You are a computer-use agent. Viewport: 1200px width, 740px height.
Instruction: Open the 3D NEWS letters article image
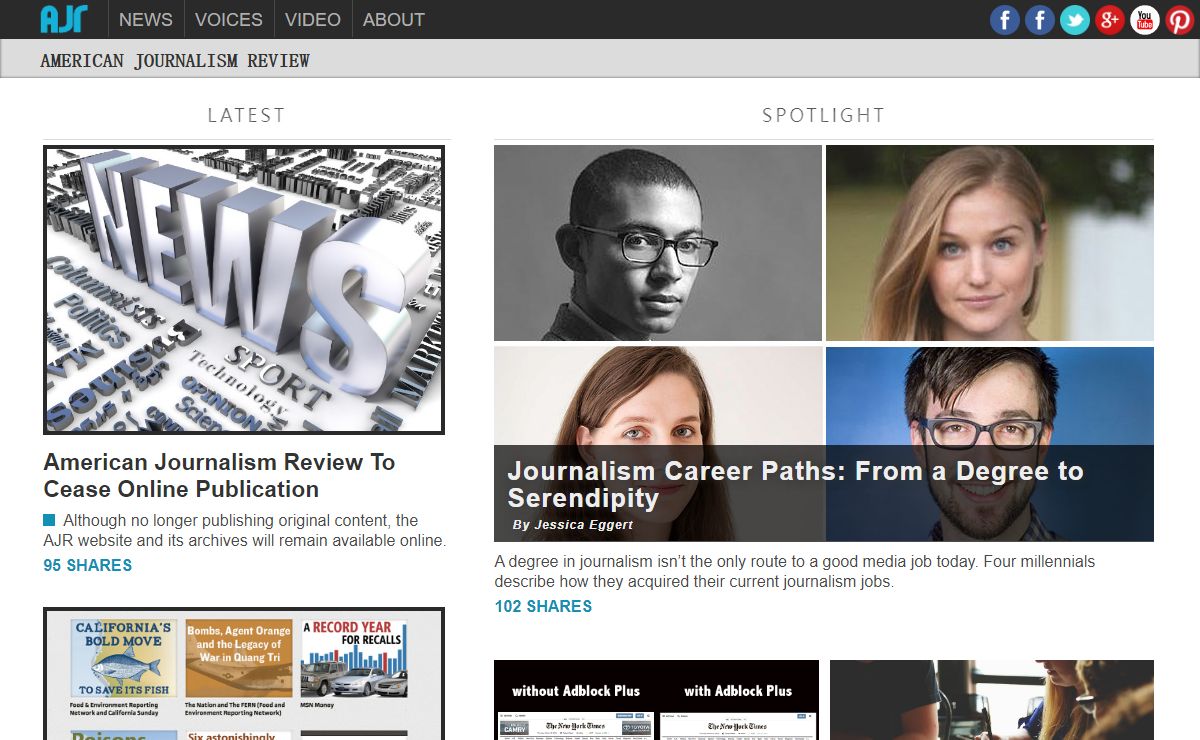point(244,290)
